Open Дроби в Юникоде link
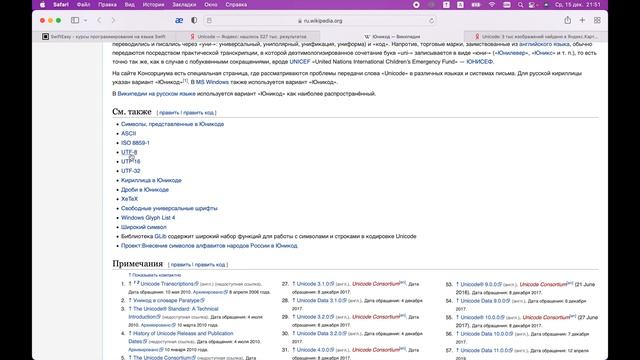This screenshot has height=360, width=640. point(145,190)
